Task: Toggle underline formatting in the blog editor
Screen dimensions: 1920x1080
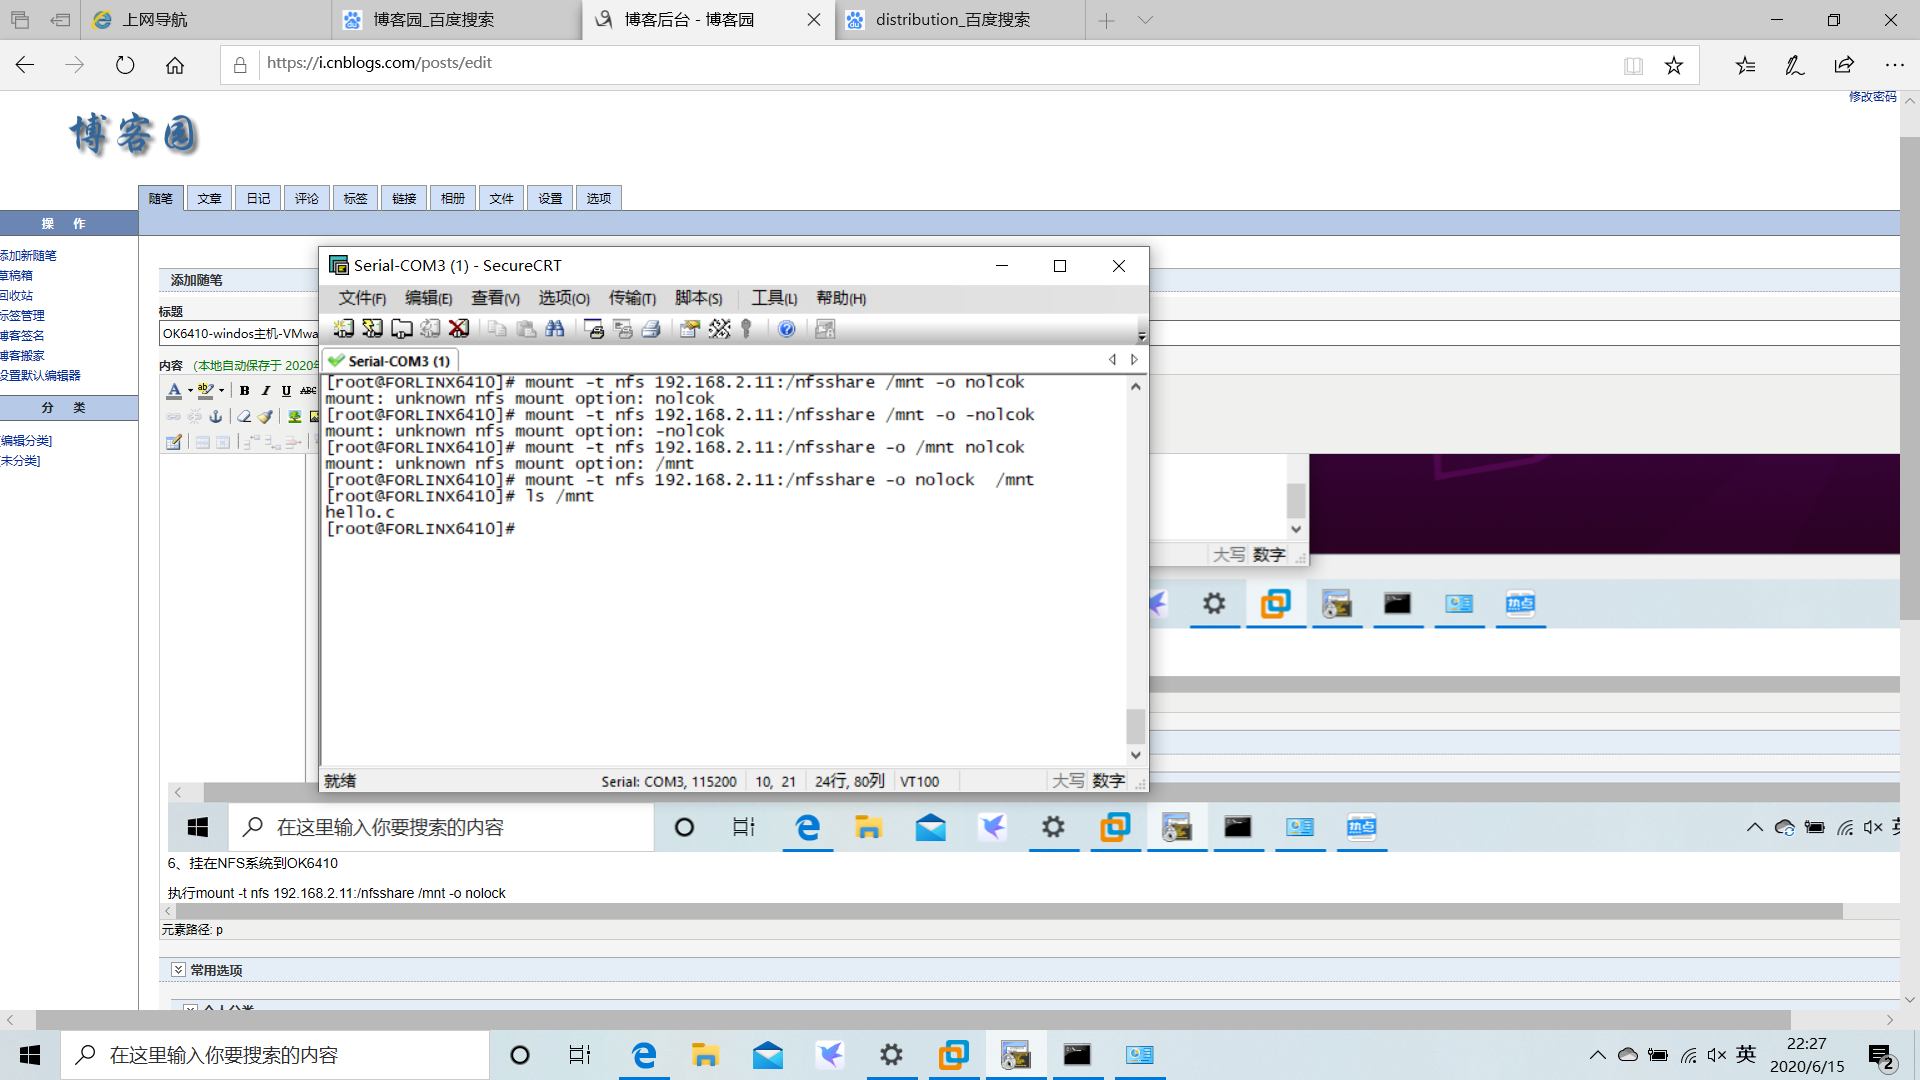Action: pyautogui.click(x=286, y=391)
